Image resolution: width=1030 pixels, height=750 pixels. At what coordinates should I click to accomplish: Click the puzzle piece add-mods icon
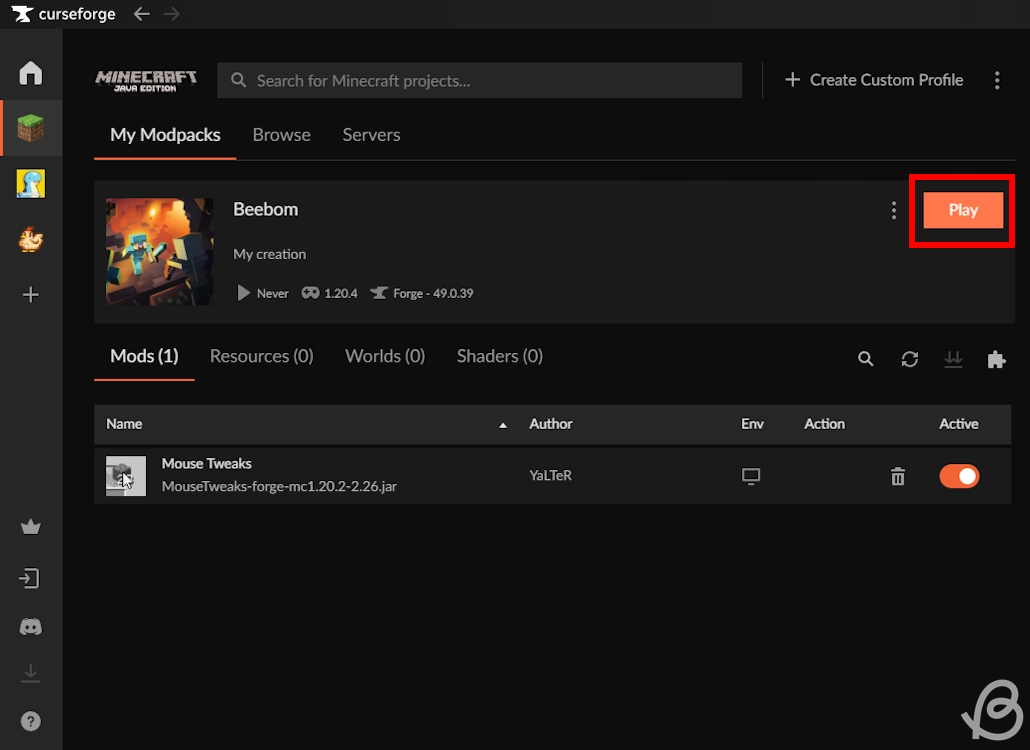(996, 359)
